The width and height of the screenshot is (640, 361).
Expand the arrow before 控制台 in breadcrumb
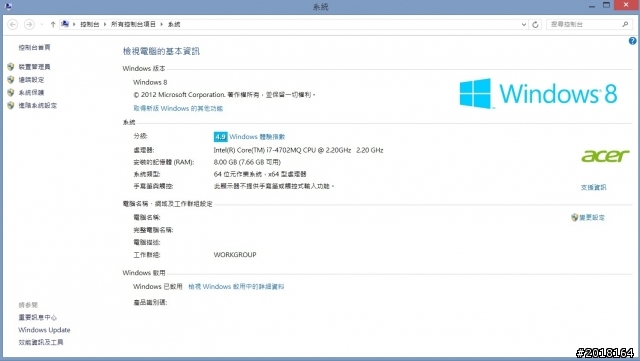click(x=74, y=25)
